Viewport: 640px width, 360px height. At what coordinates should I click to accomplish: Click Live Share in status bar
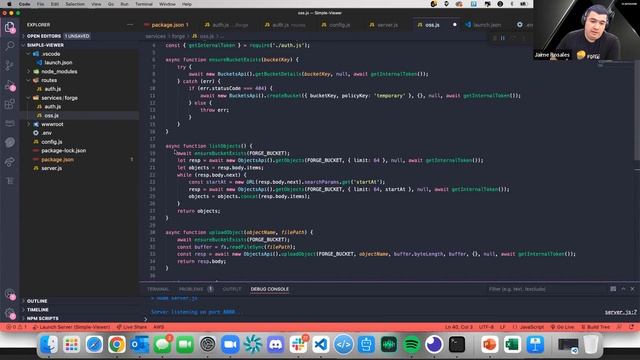[x=131, y=327]
